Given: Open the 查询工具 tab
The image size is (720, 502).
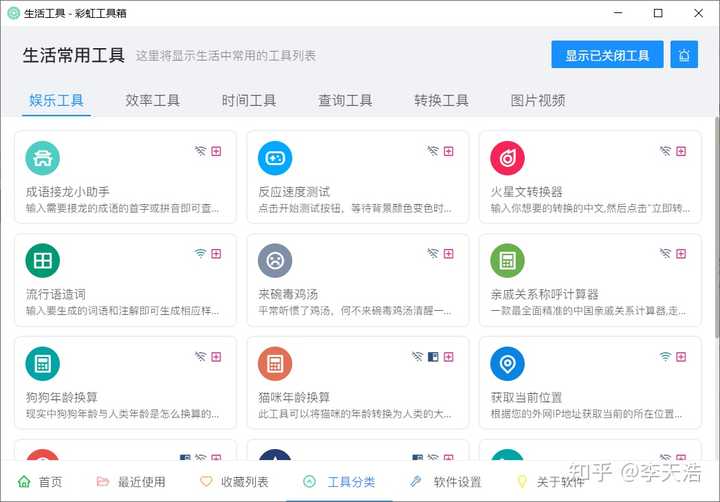Looking at the screenshot, I should point(345,100).
